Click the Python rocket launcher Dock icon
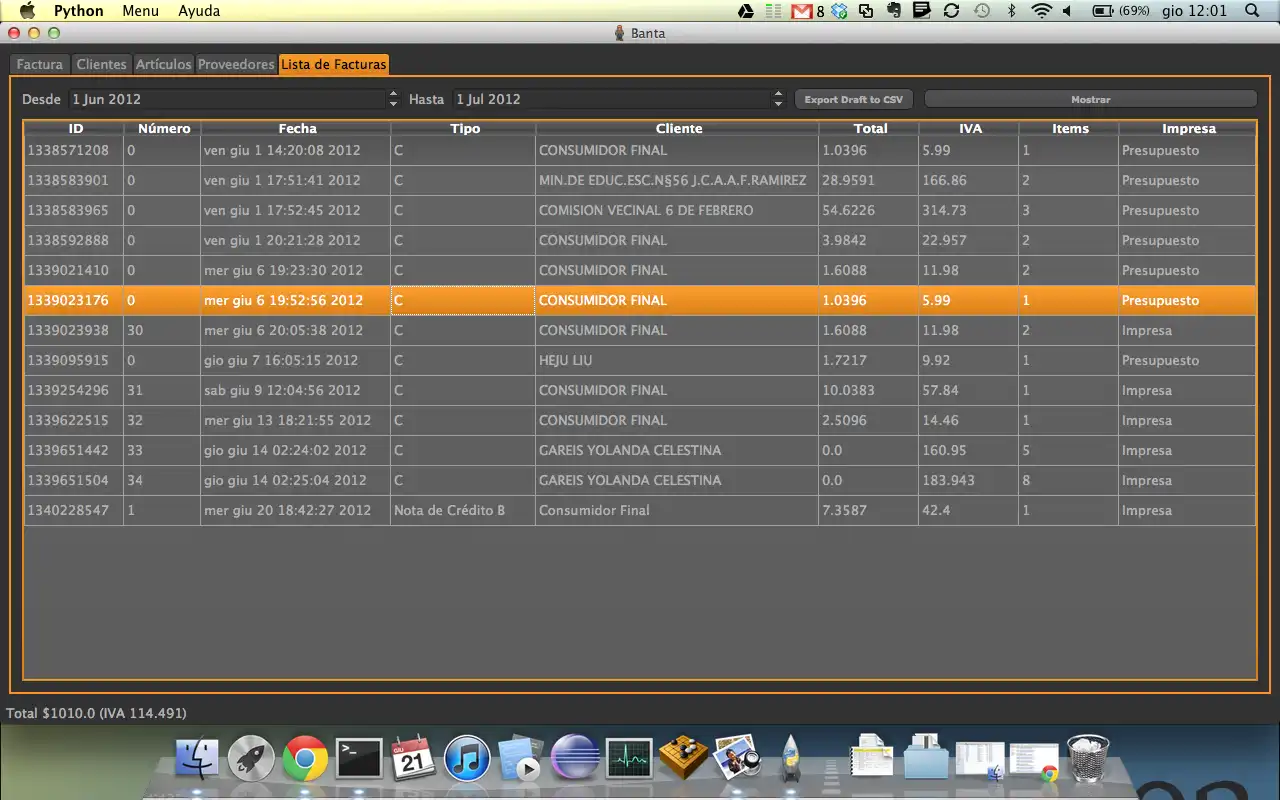Viewport: 1280px width, 800px height. click(790, 759)
